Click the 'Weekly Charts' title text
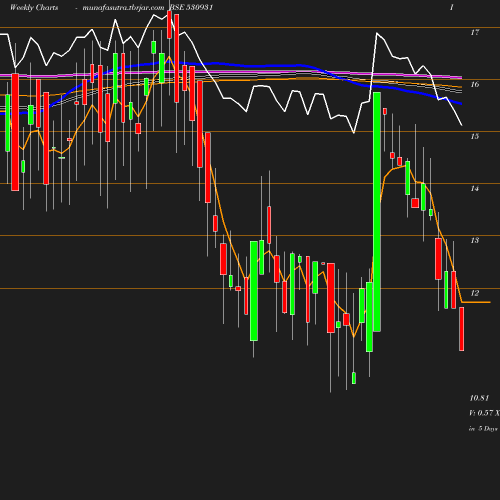500x500 pixels. pos(34,7)
